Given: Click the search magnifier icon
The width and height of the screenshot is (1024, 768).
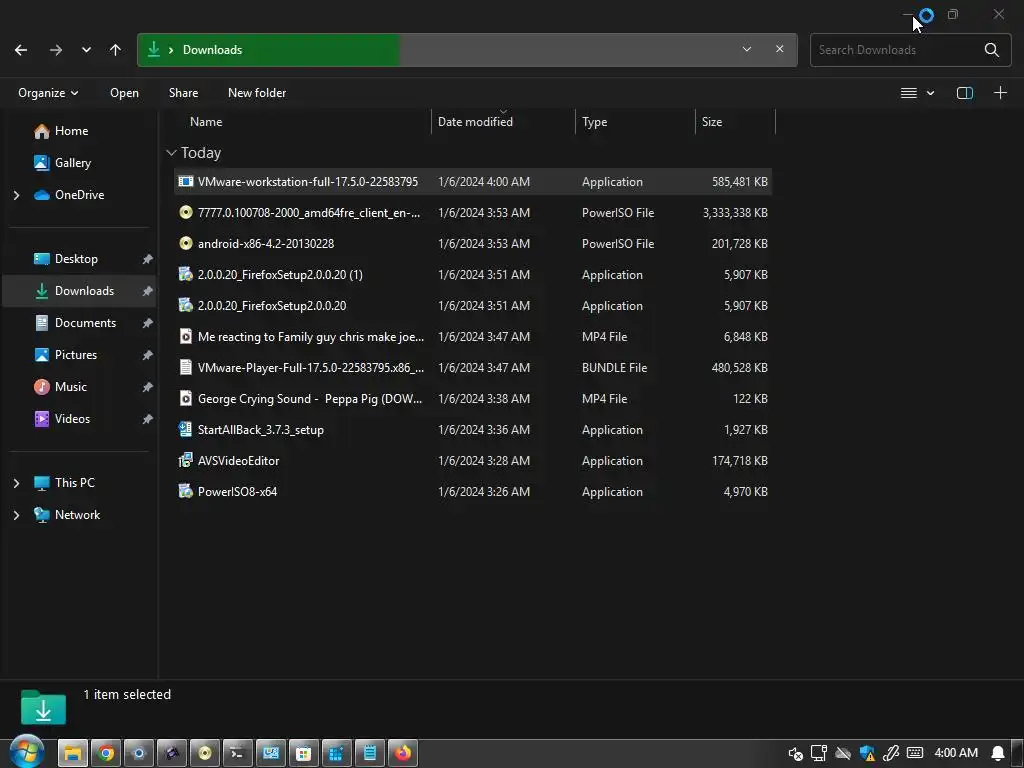Looking at the screenshot, I should [991, 50].
